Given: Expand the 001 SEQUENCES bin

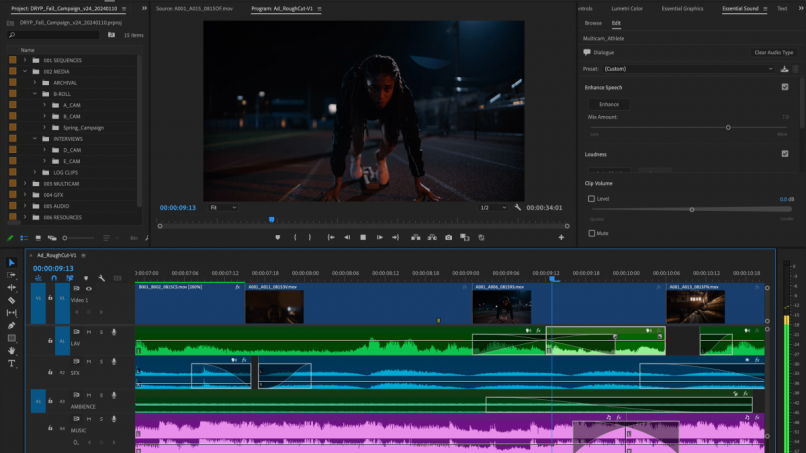Looking at the screenshot, I should coord(25,60).
